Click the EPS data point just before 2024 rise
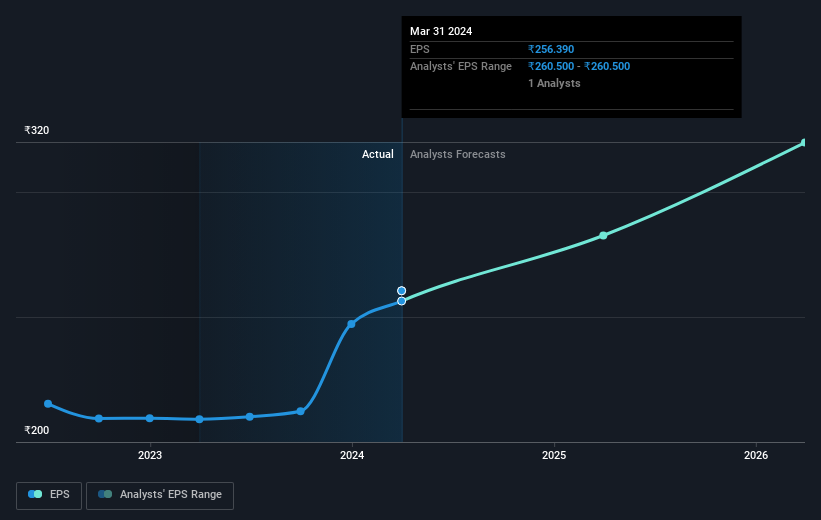Screen dimensions: 821x520 (301, 412)
